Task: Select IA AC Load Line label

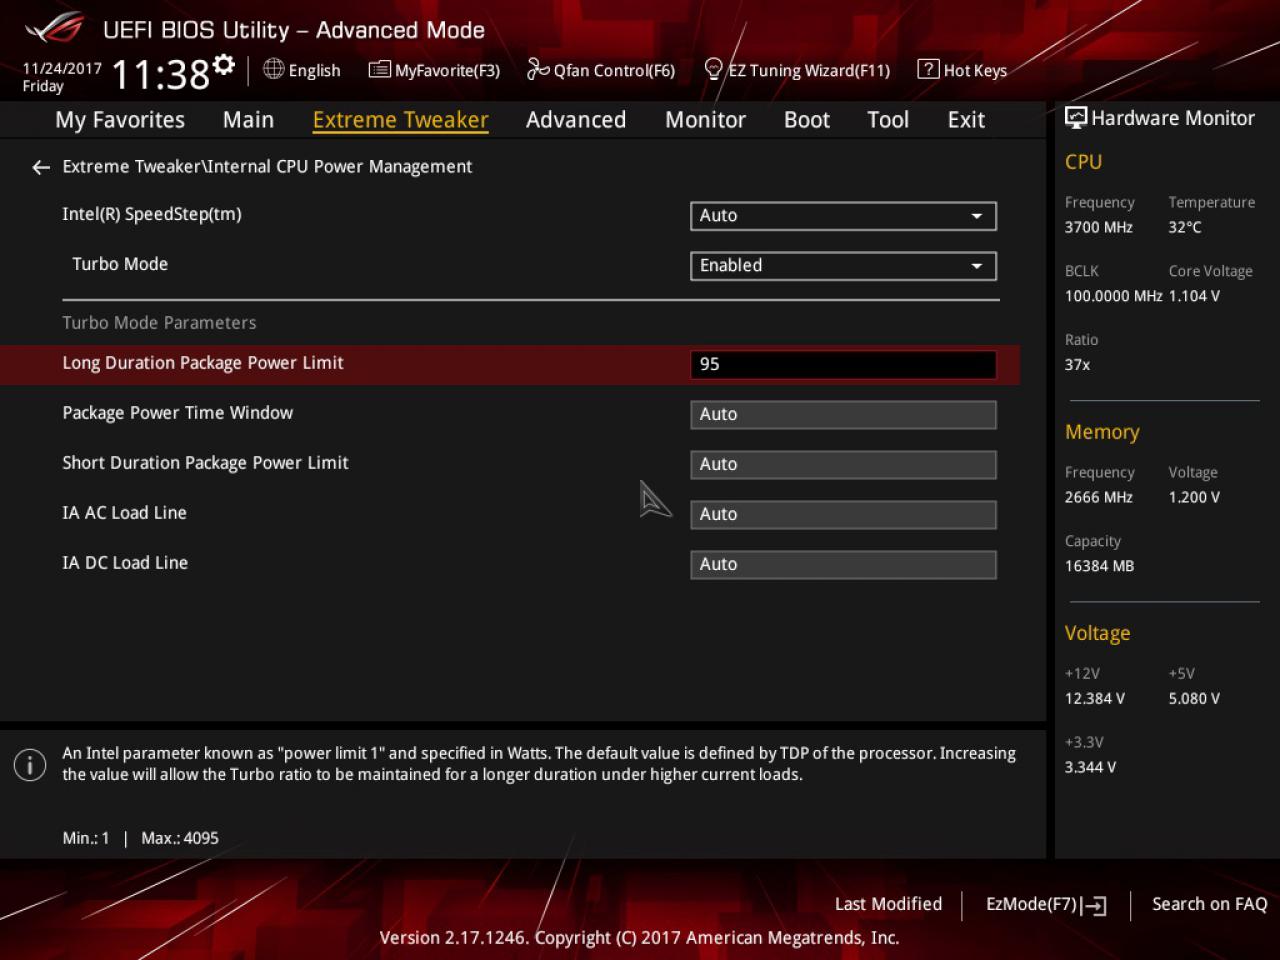Action: (x=124, y=513)
